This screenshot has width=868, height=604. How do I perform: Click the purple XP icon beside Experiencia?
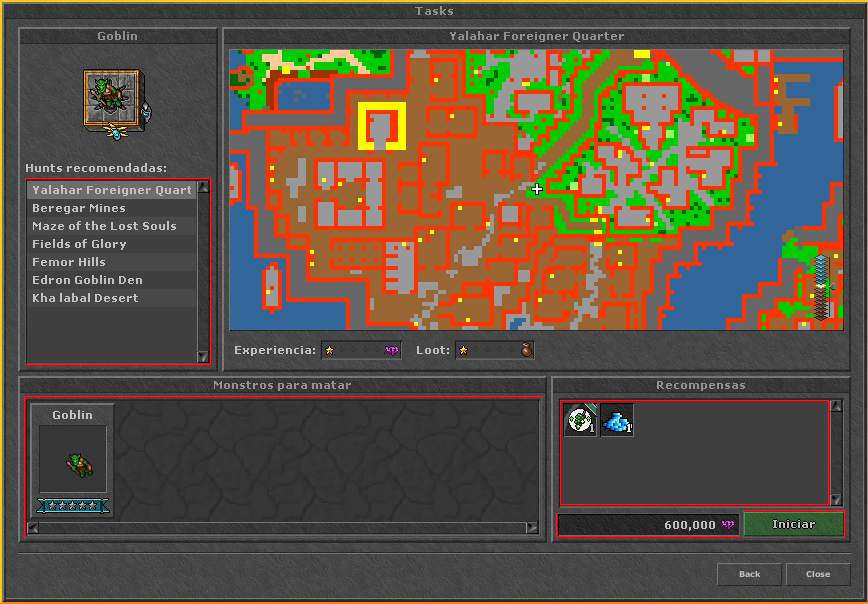pos(391,350)
